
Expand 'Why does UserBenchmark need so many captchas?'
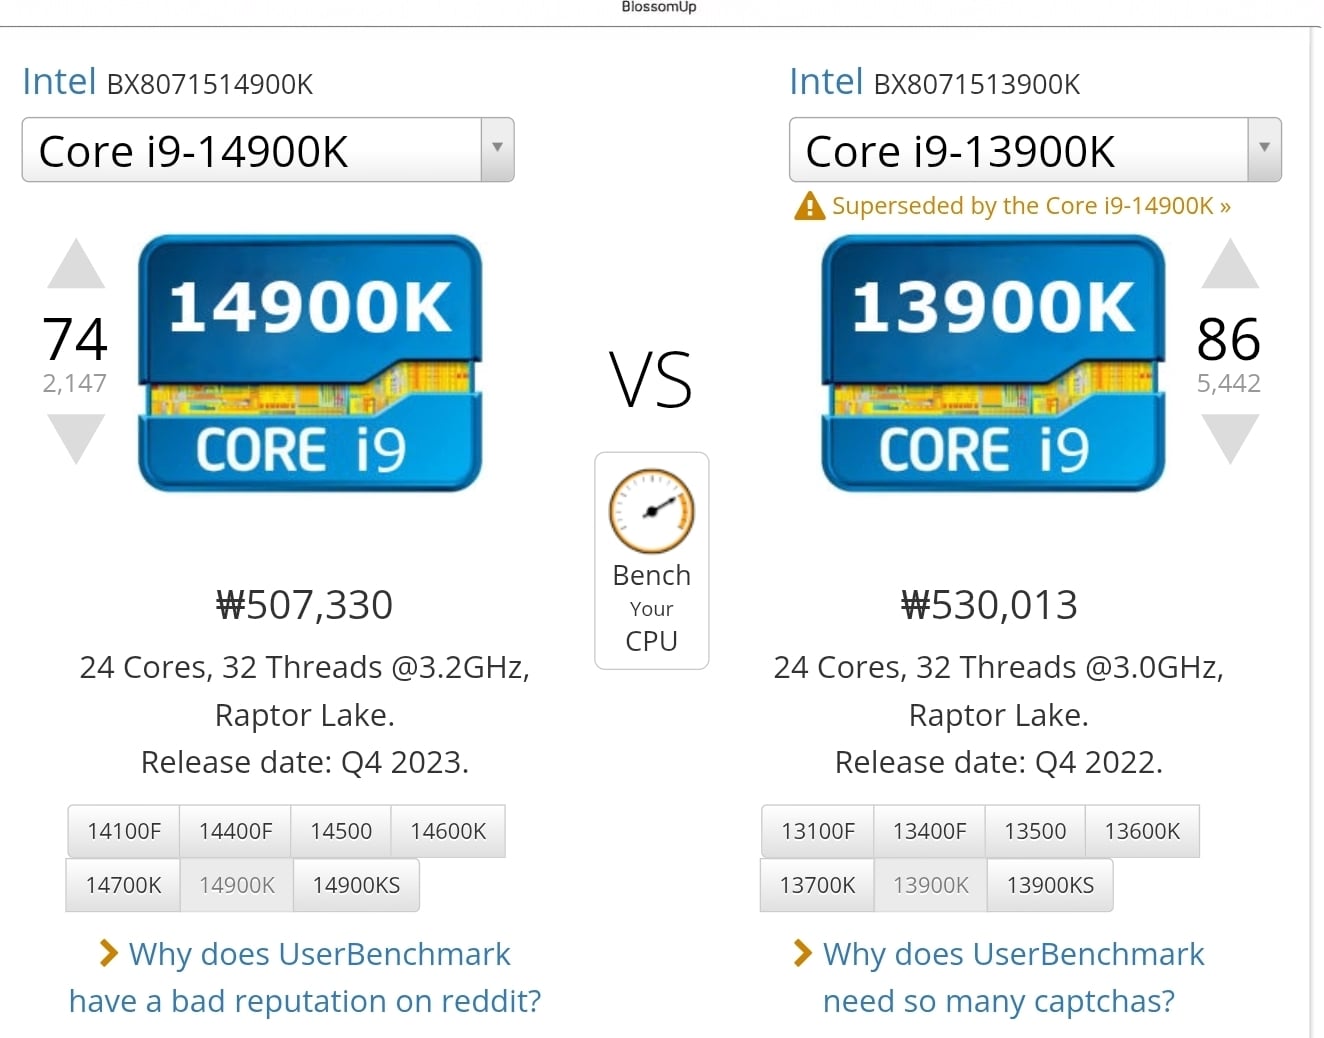pyautogui.click(x=1013, y=977)
